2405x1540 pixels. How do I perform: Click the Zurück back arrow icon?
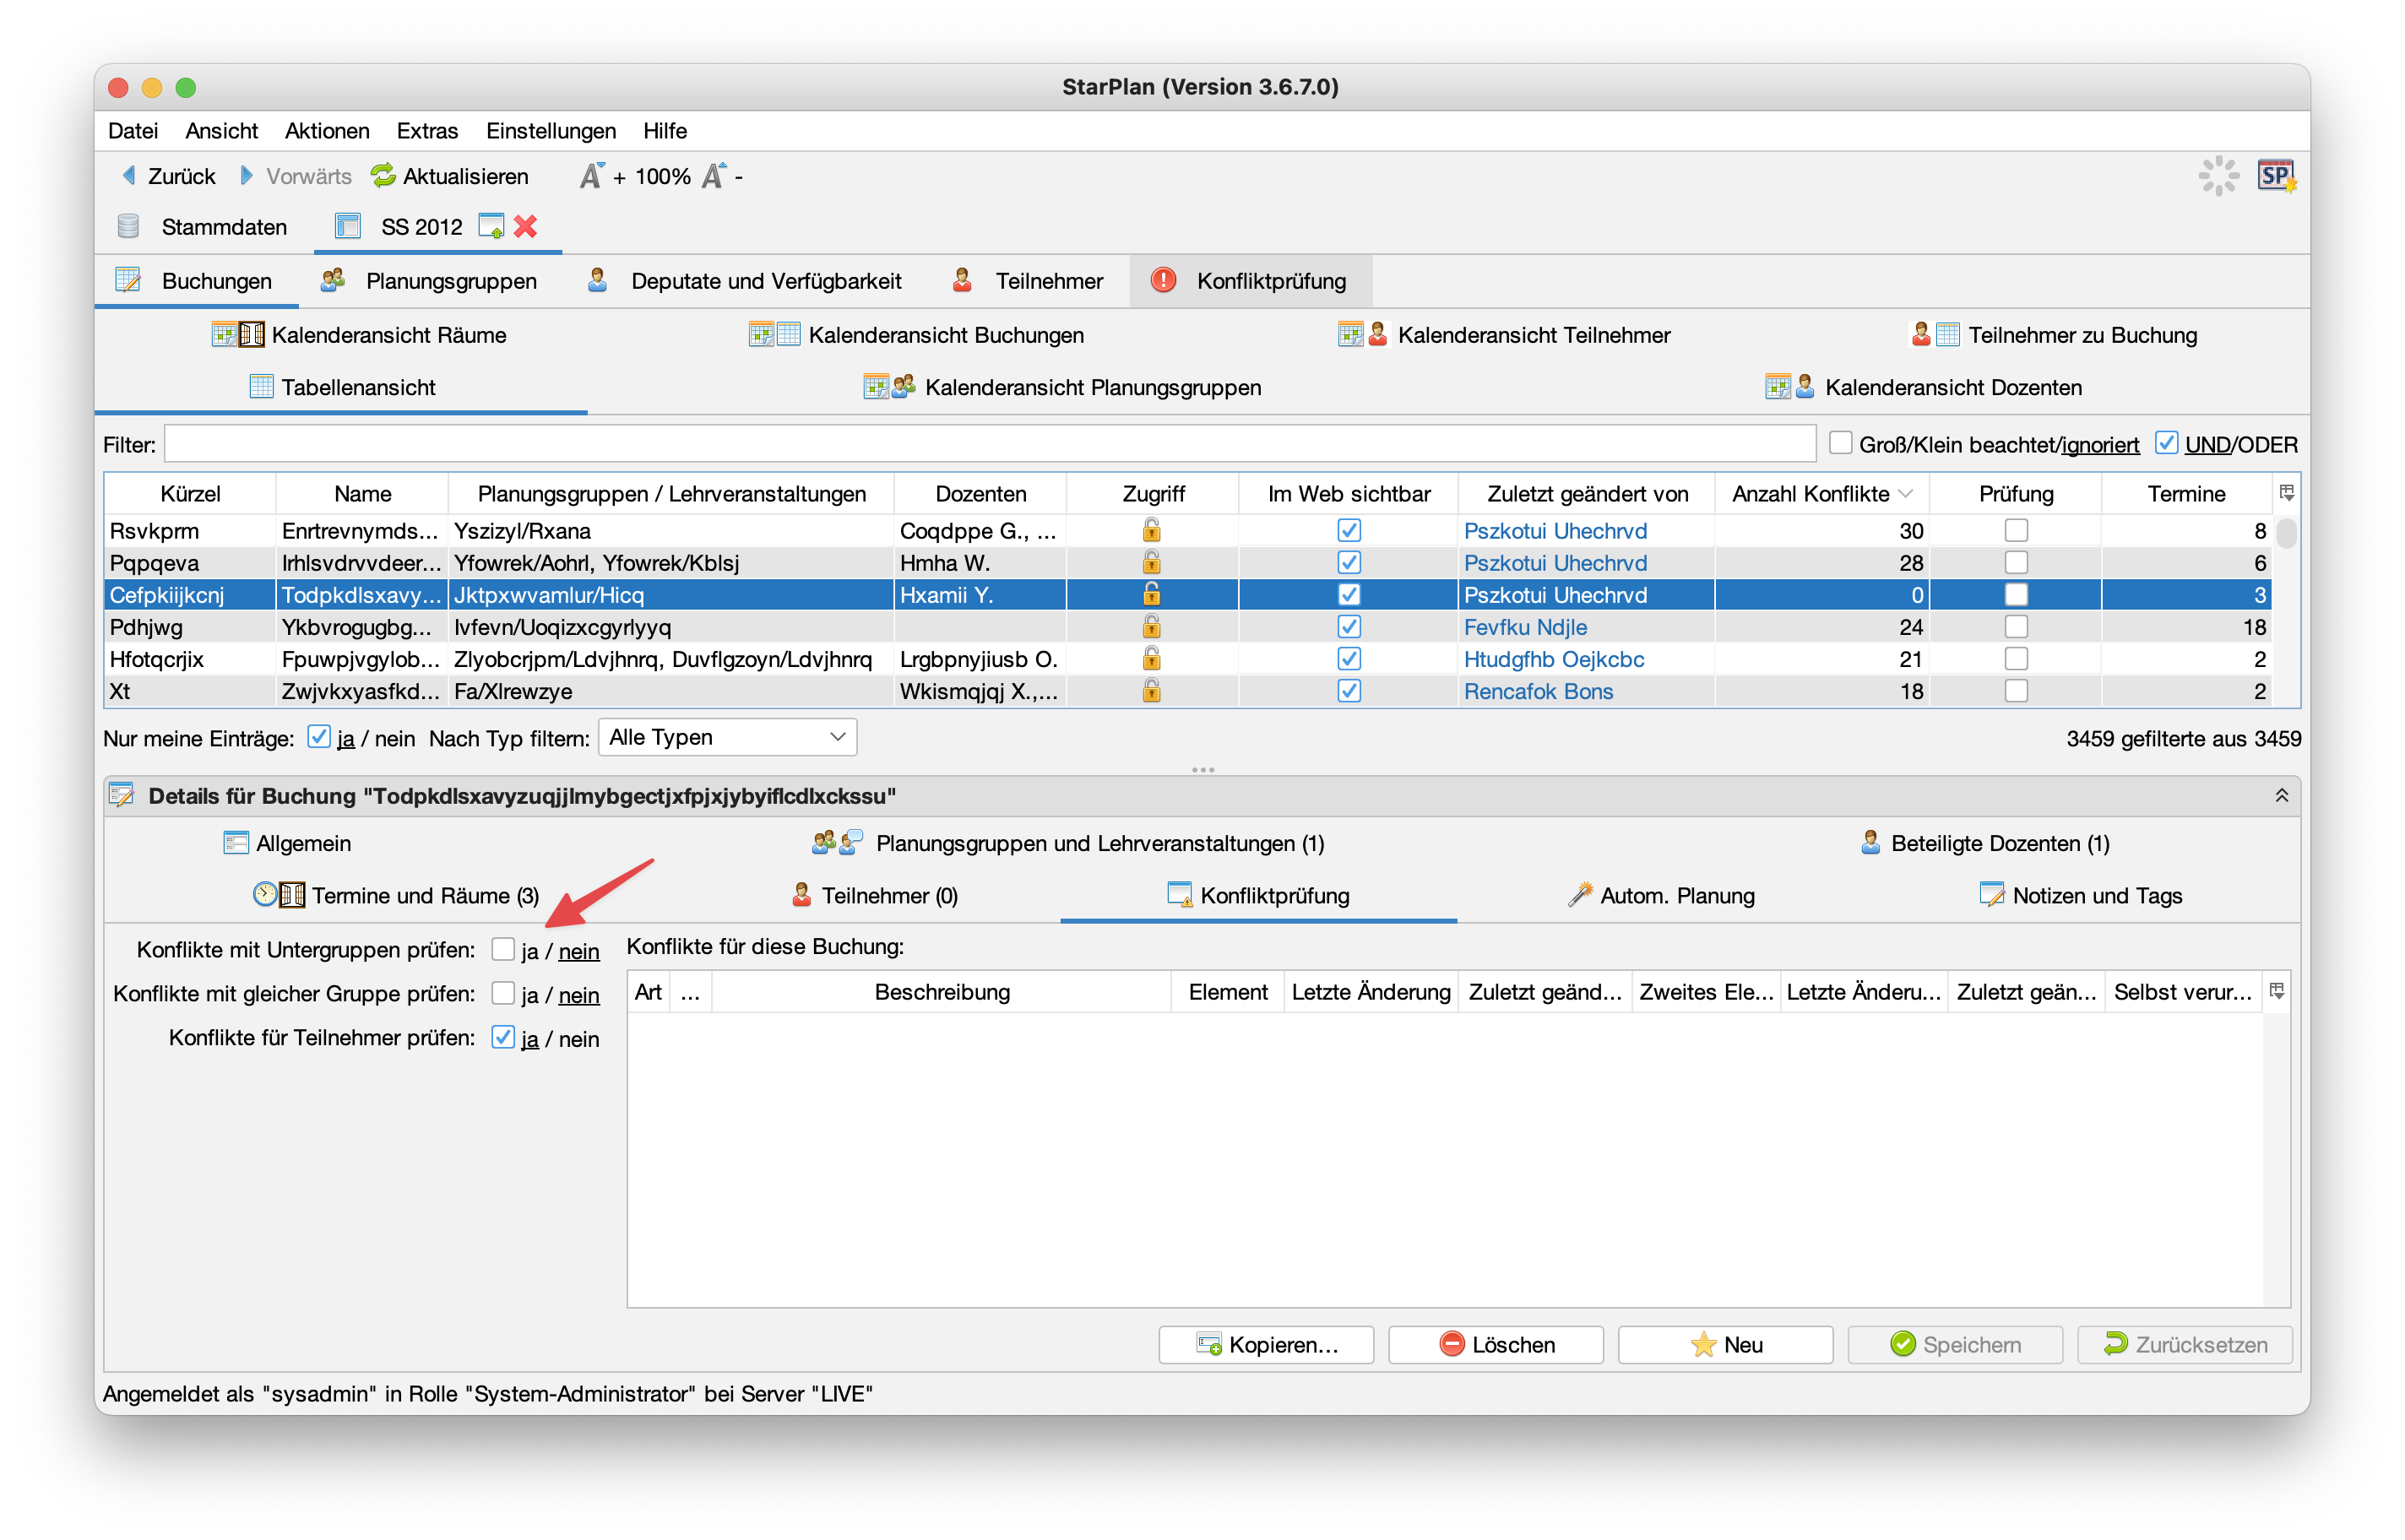[129, 176]
